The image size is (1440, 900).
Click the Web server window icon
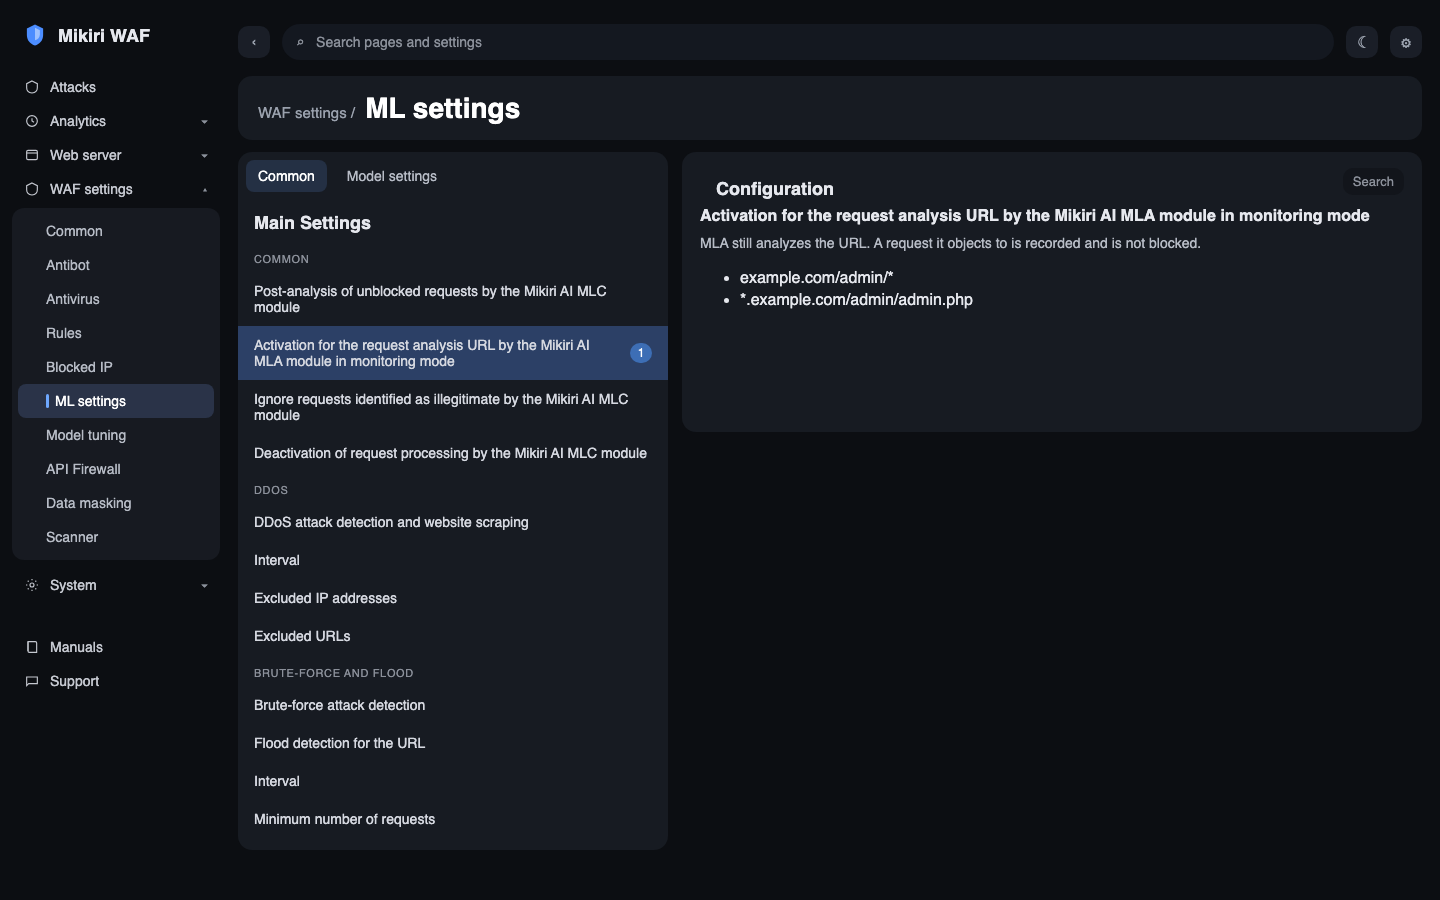click(x=32, y=155)
